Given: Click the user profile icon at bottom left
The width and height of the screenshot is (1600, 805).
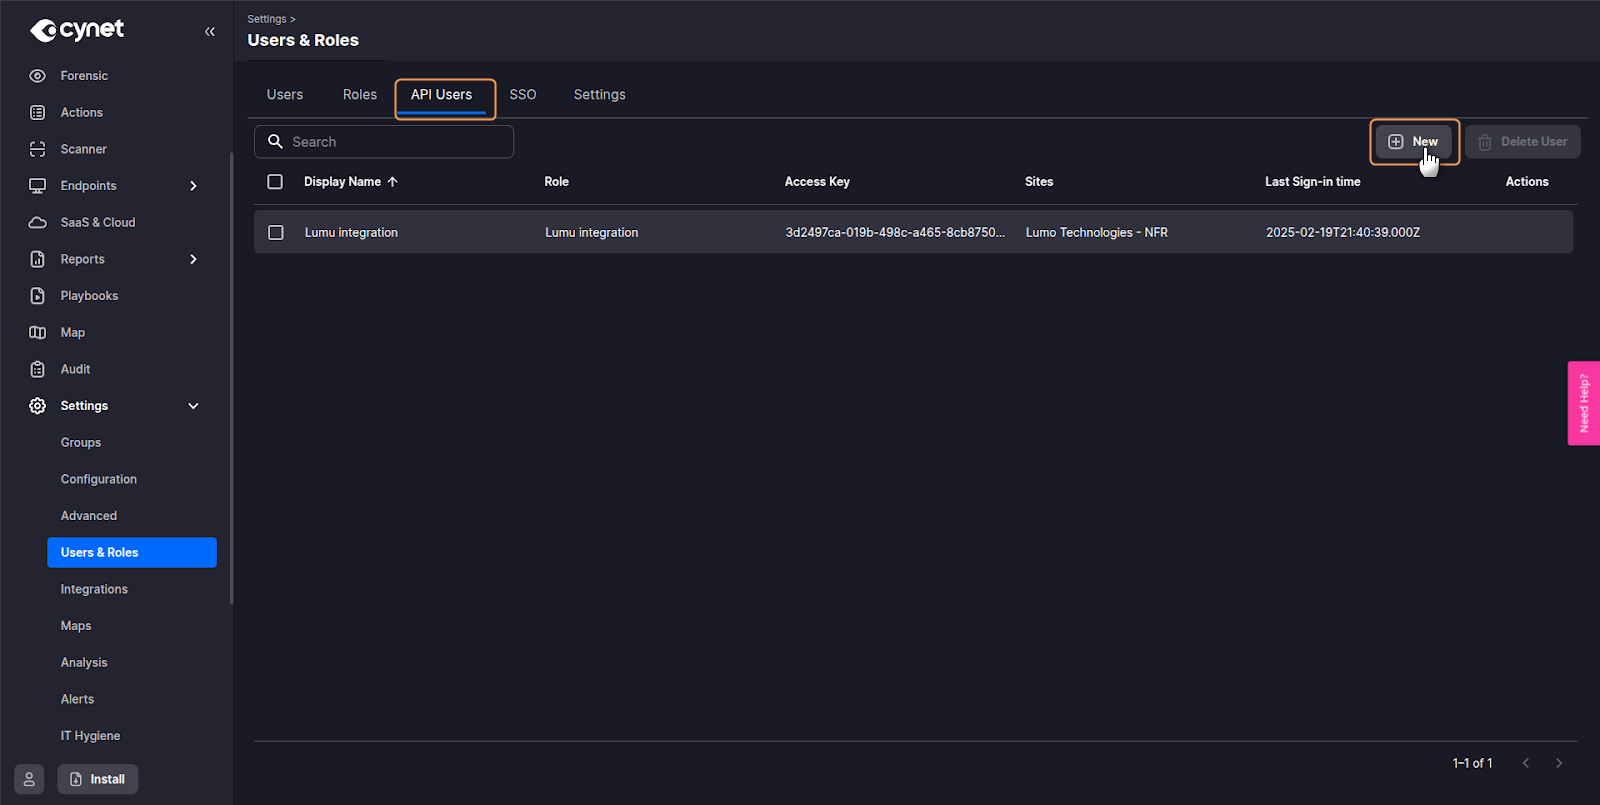Looking at the screenshot, I should coord(29,779).
